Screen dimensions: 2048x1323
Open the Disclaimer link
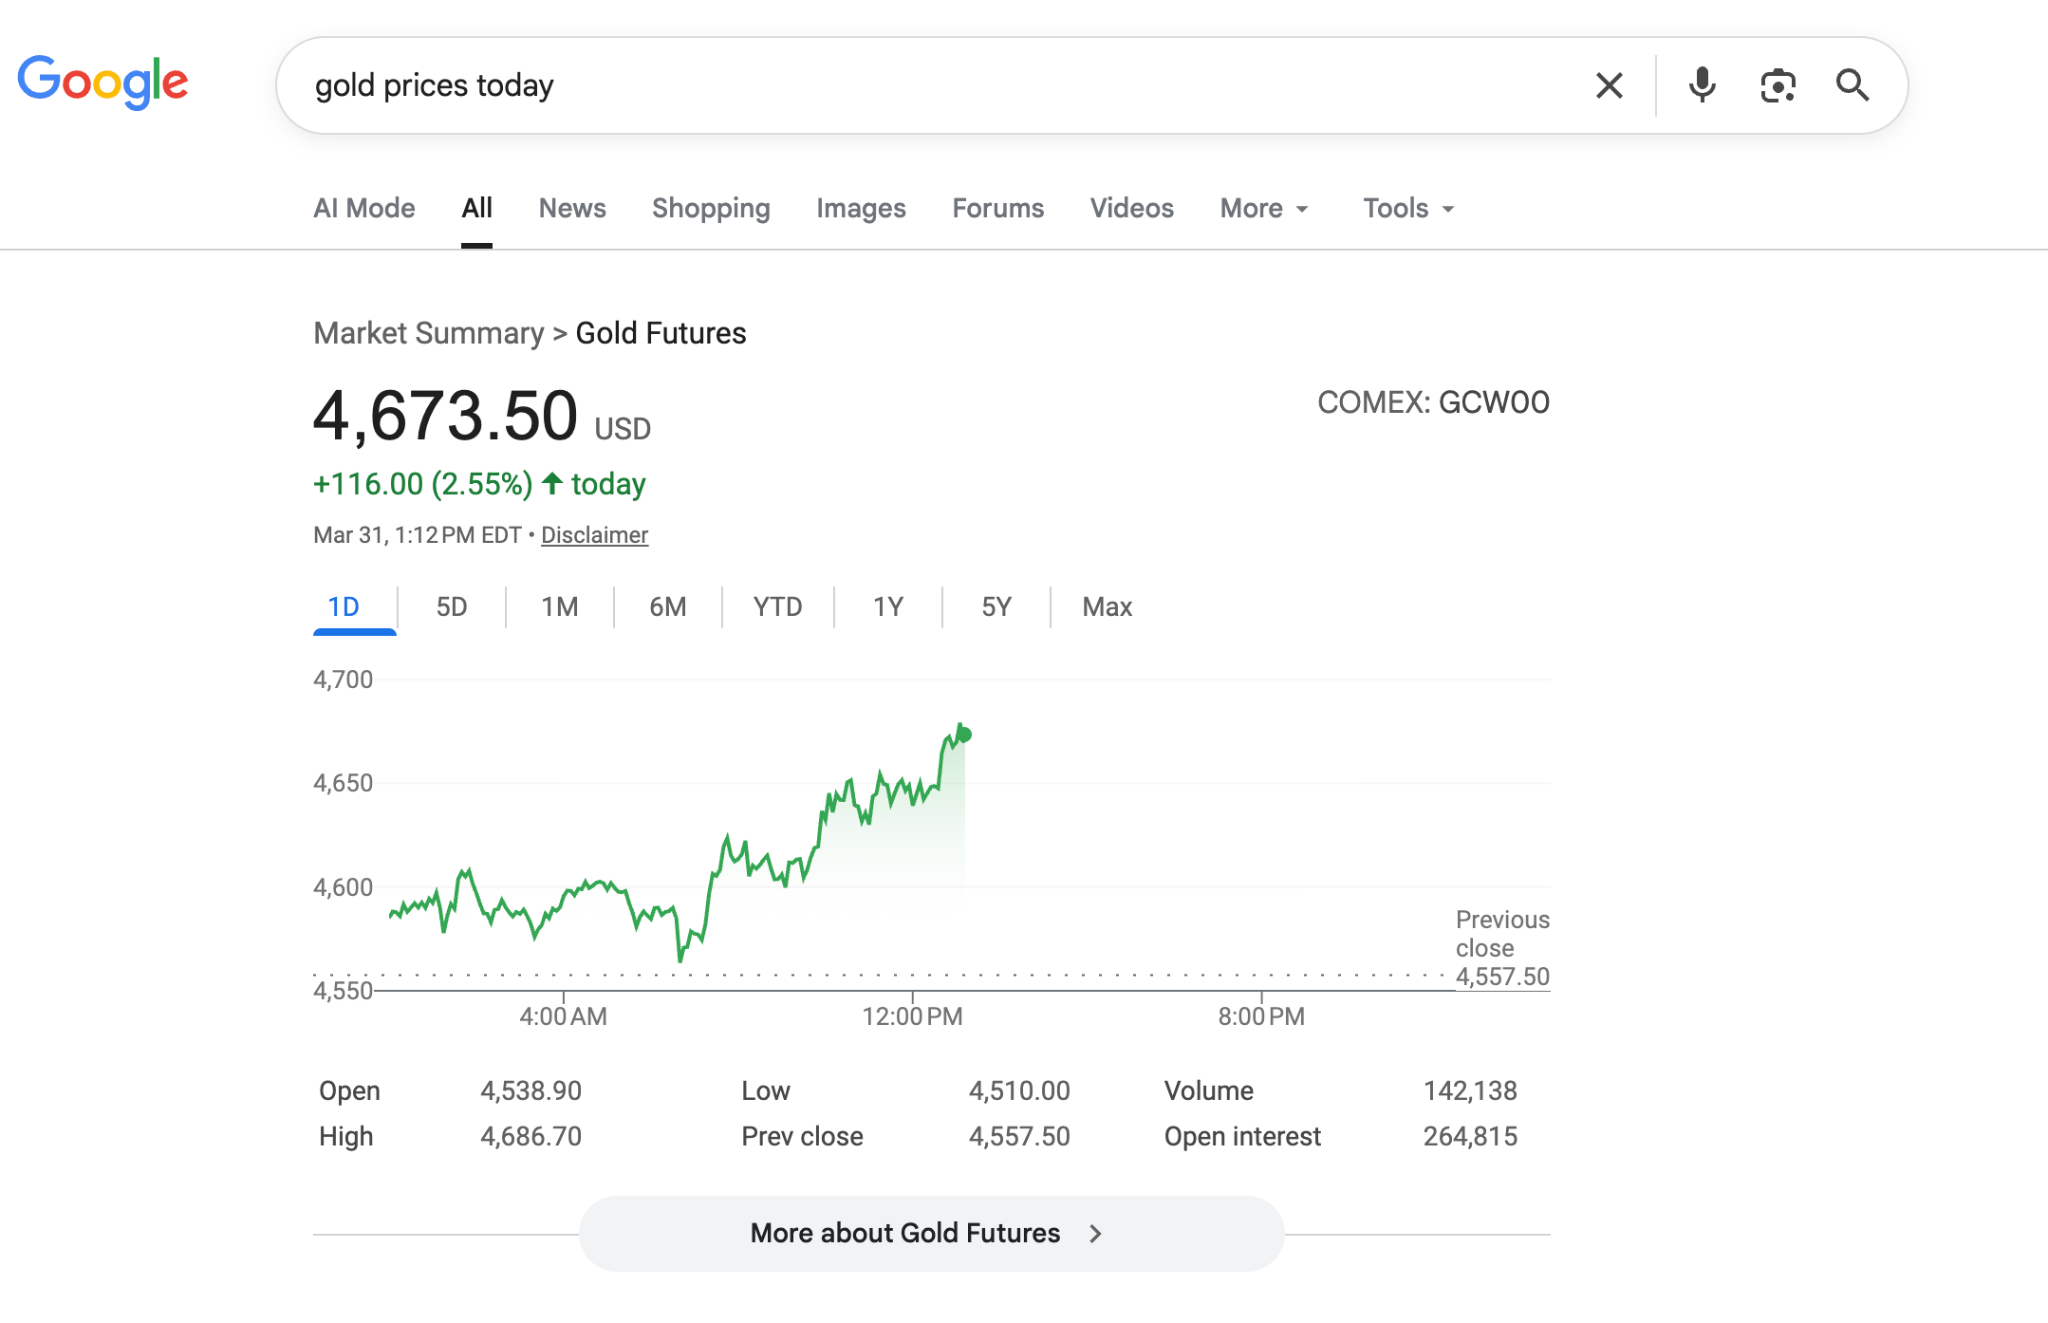[x=594, y=535]
